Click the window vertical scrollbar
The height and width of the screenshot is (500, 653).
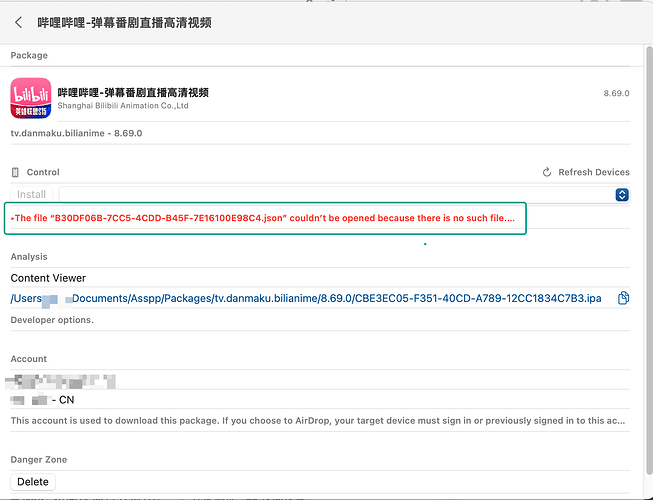click(649, 258)
